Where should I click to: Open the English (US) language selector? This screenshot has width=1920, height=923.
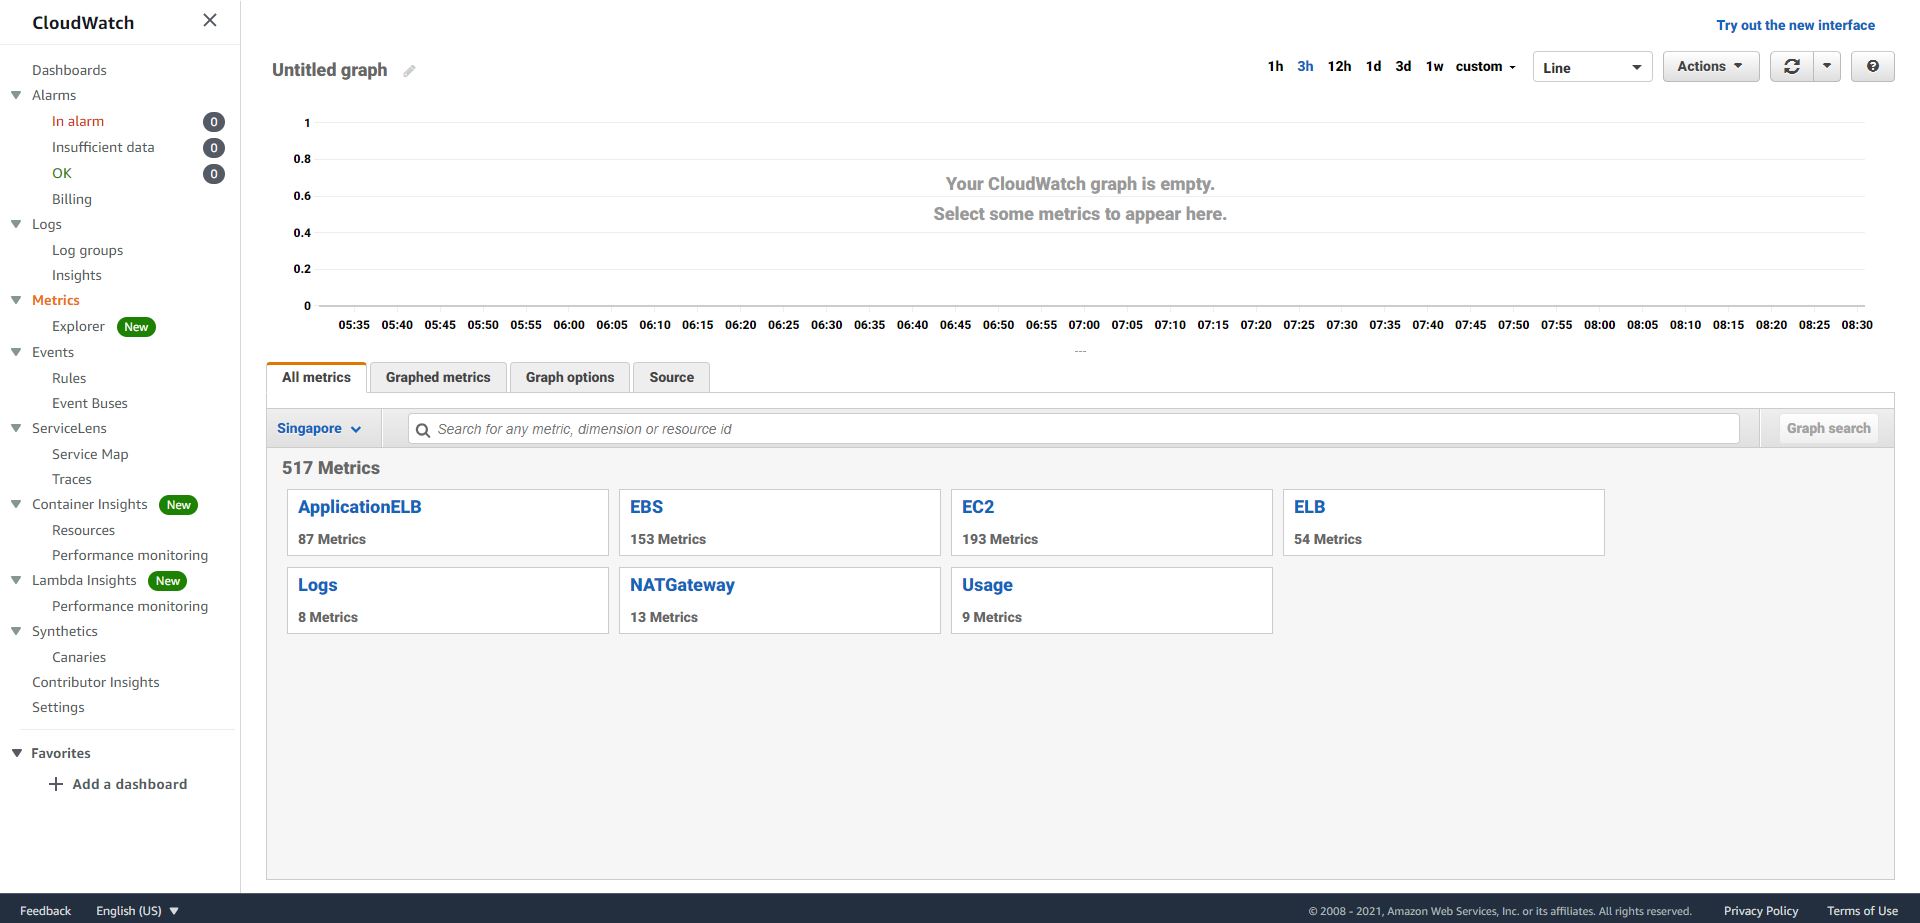tap(137, 911)
